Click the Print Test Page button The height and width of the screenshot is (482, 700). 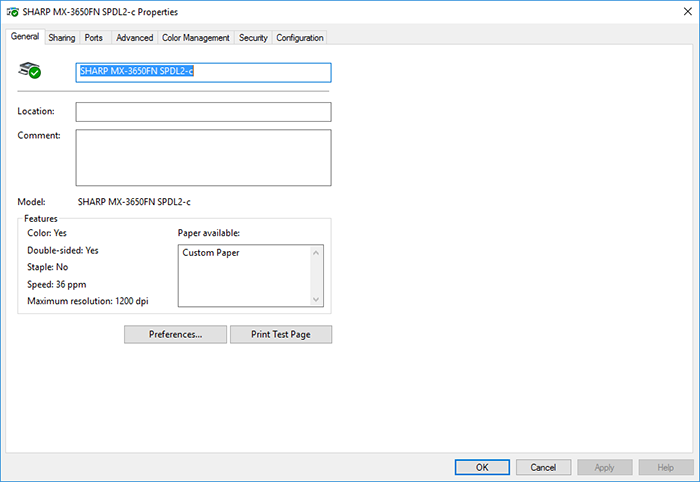tap(281, 334)
